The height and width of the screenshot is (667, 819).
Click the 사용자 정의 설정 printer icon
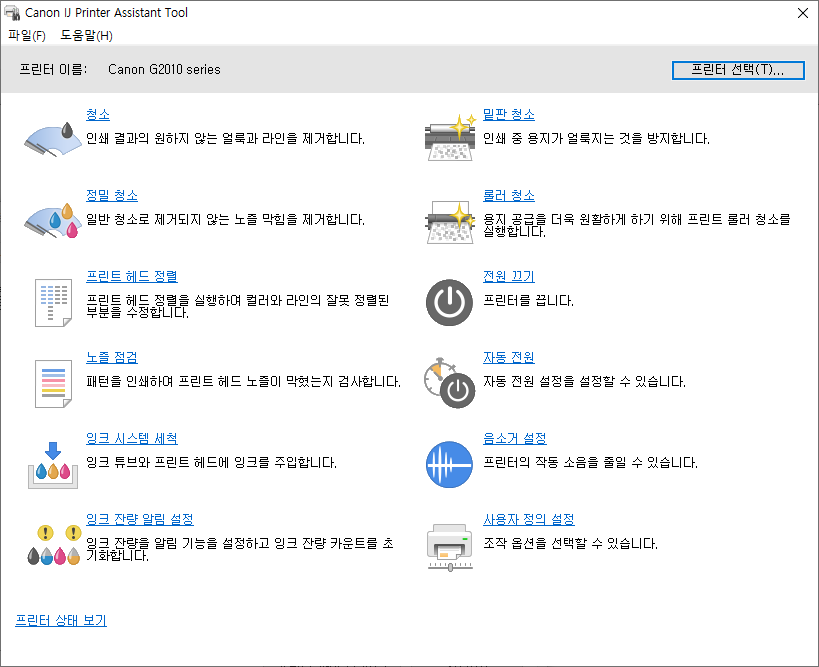coord(450,547)
